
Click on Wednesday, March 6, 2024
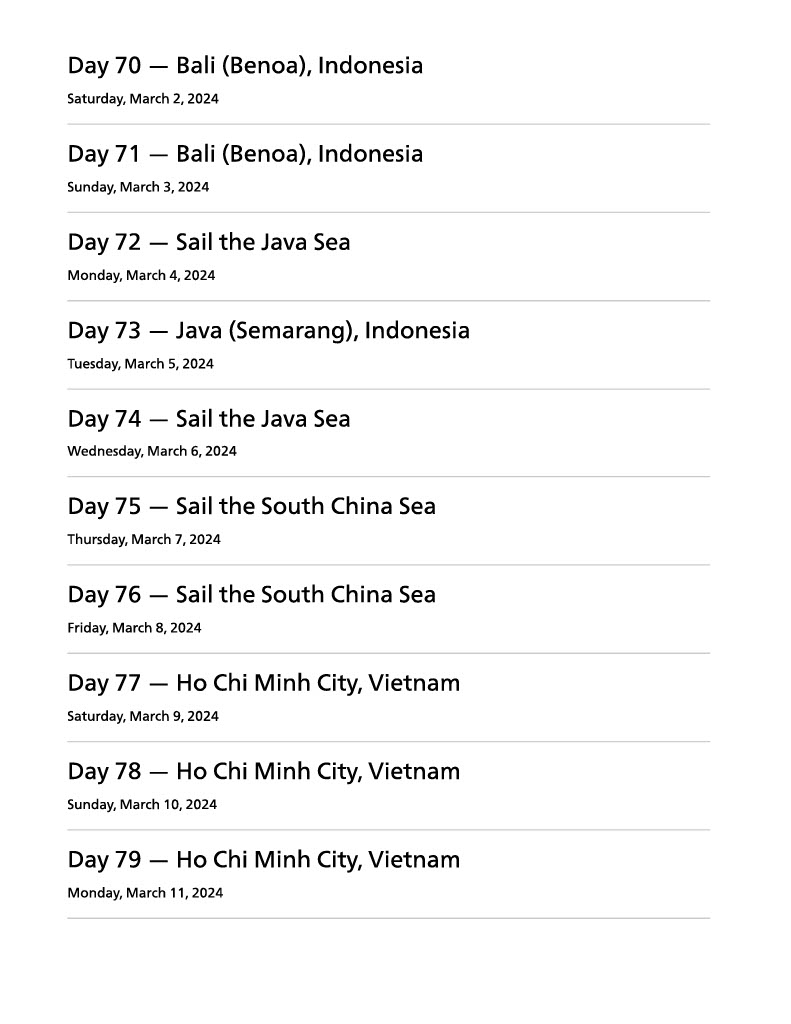152,451
